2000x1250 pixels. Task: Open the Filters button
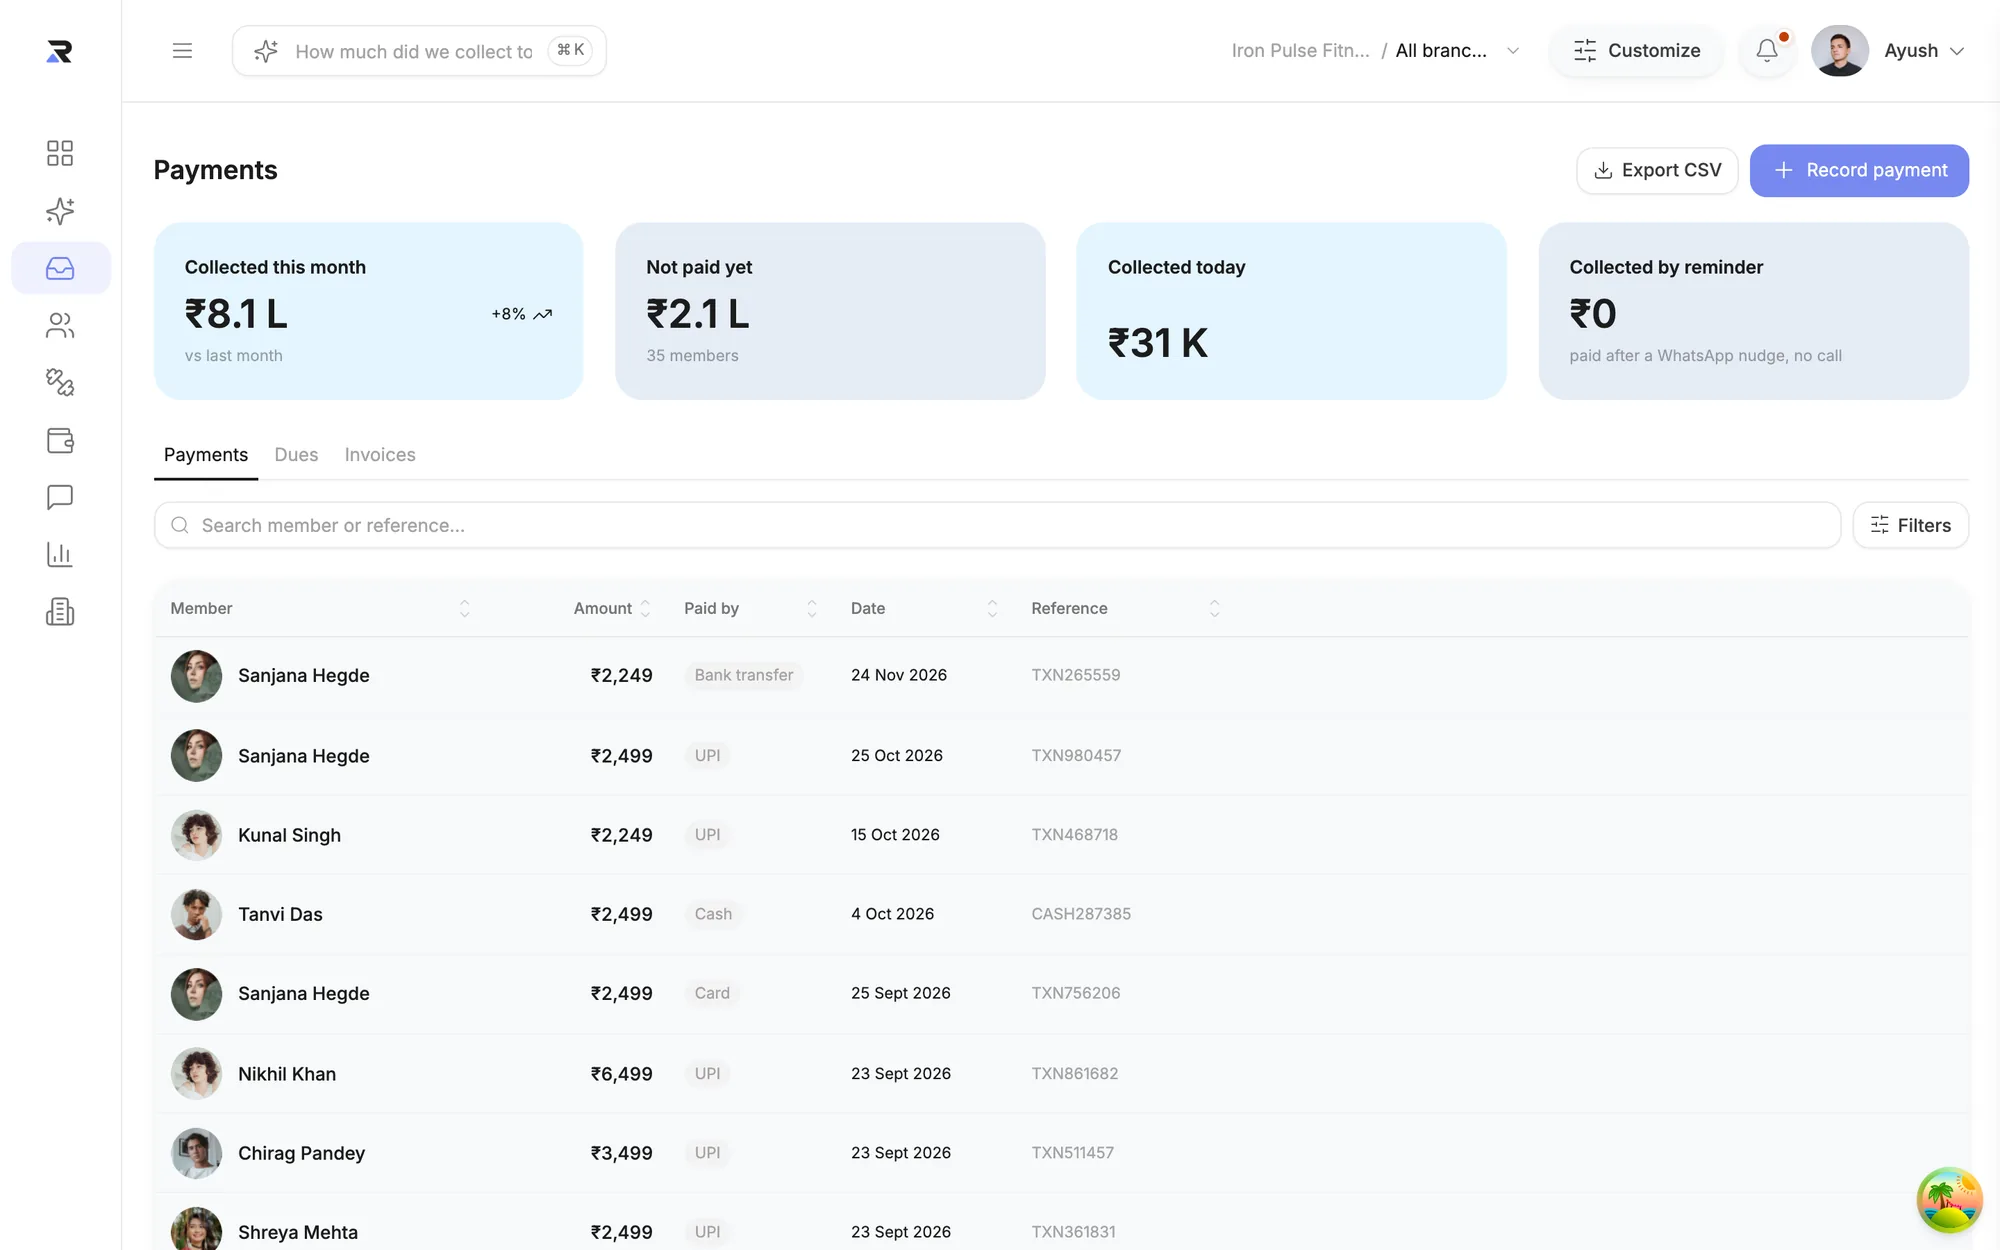click(1910, 525)
